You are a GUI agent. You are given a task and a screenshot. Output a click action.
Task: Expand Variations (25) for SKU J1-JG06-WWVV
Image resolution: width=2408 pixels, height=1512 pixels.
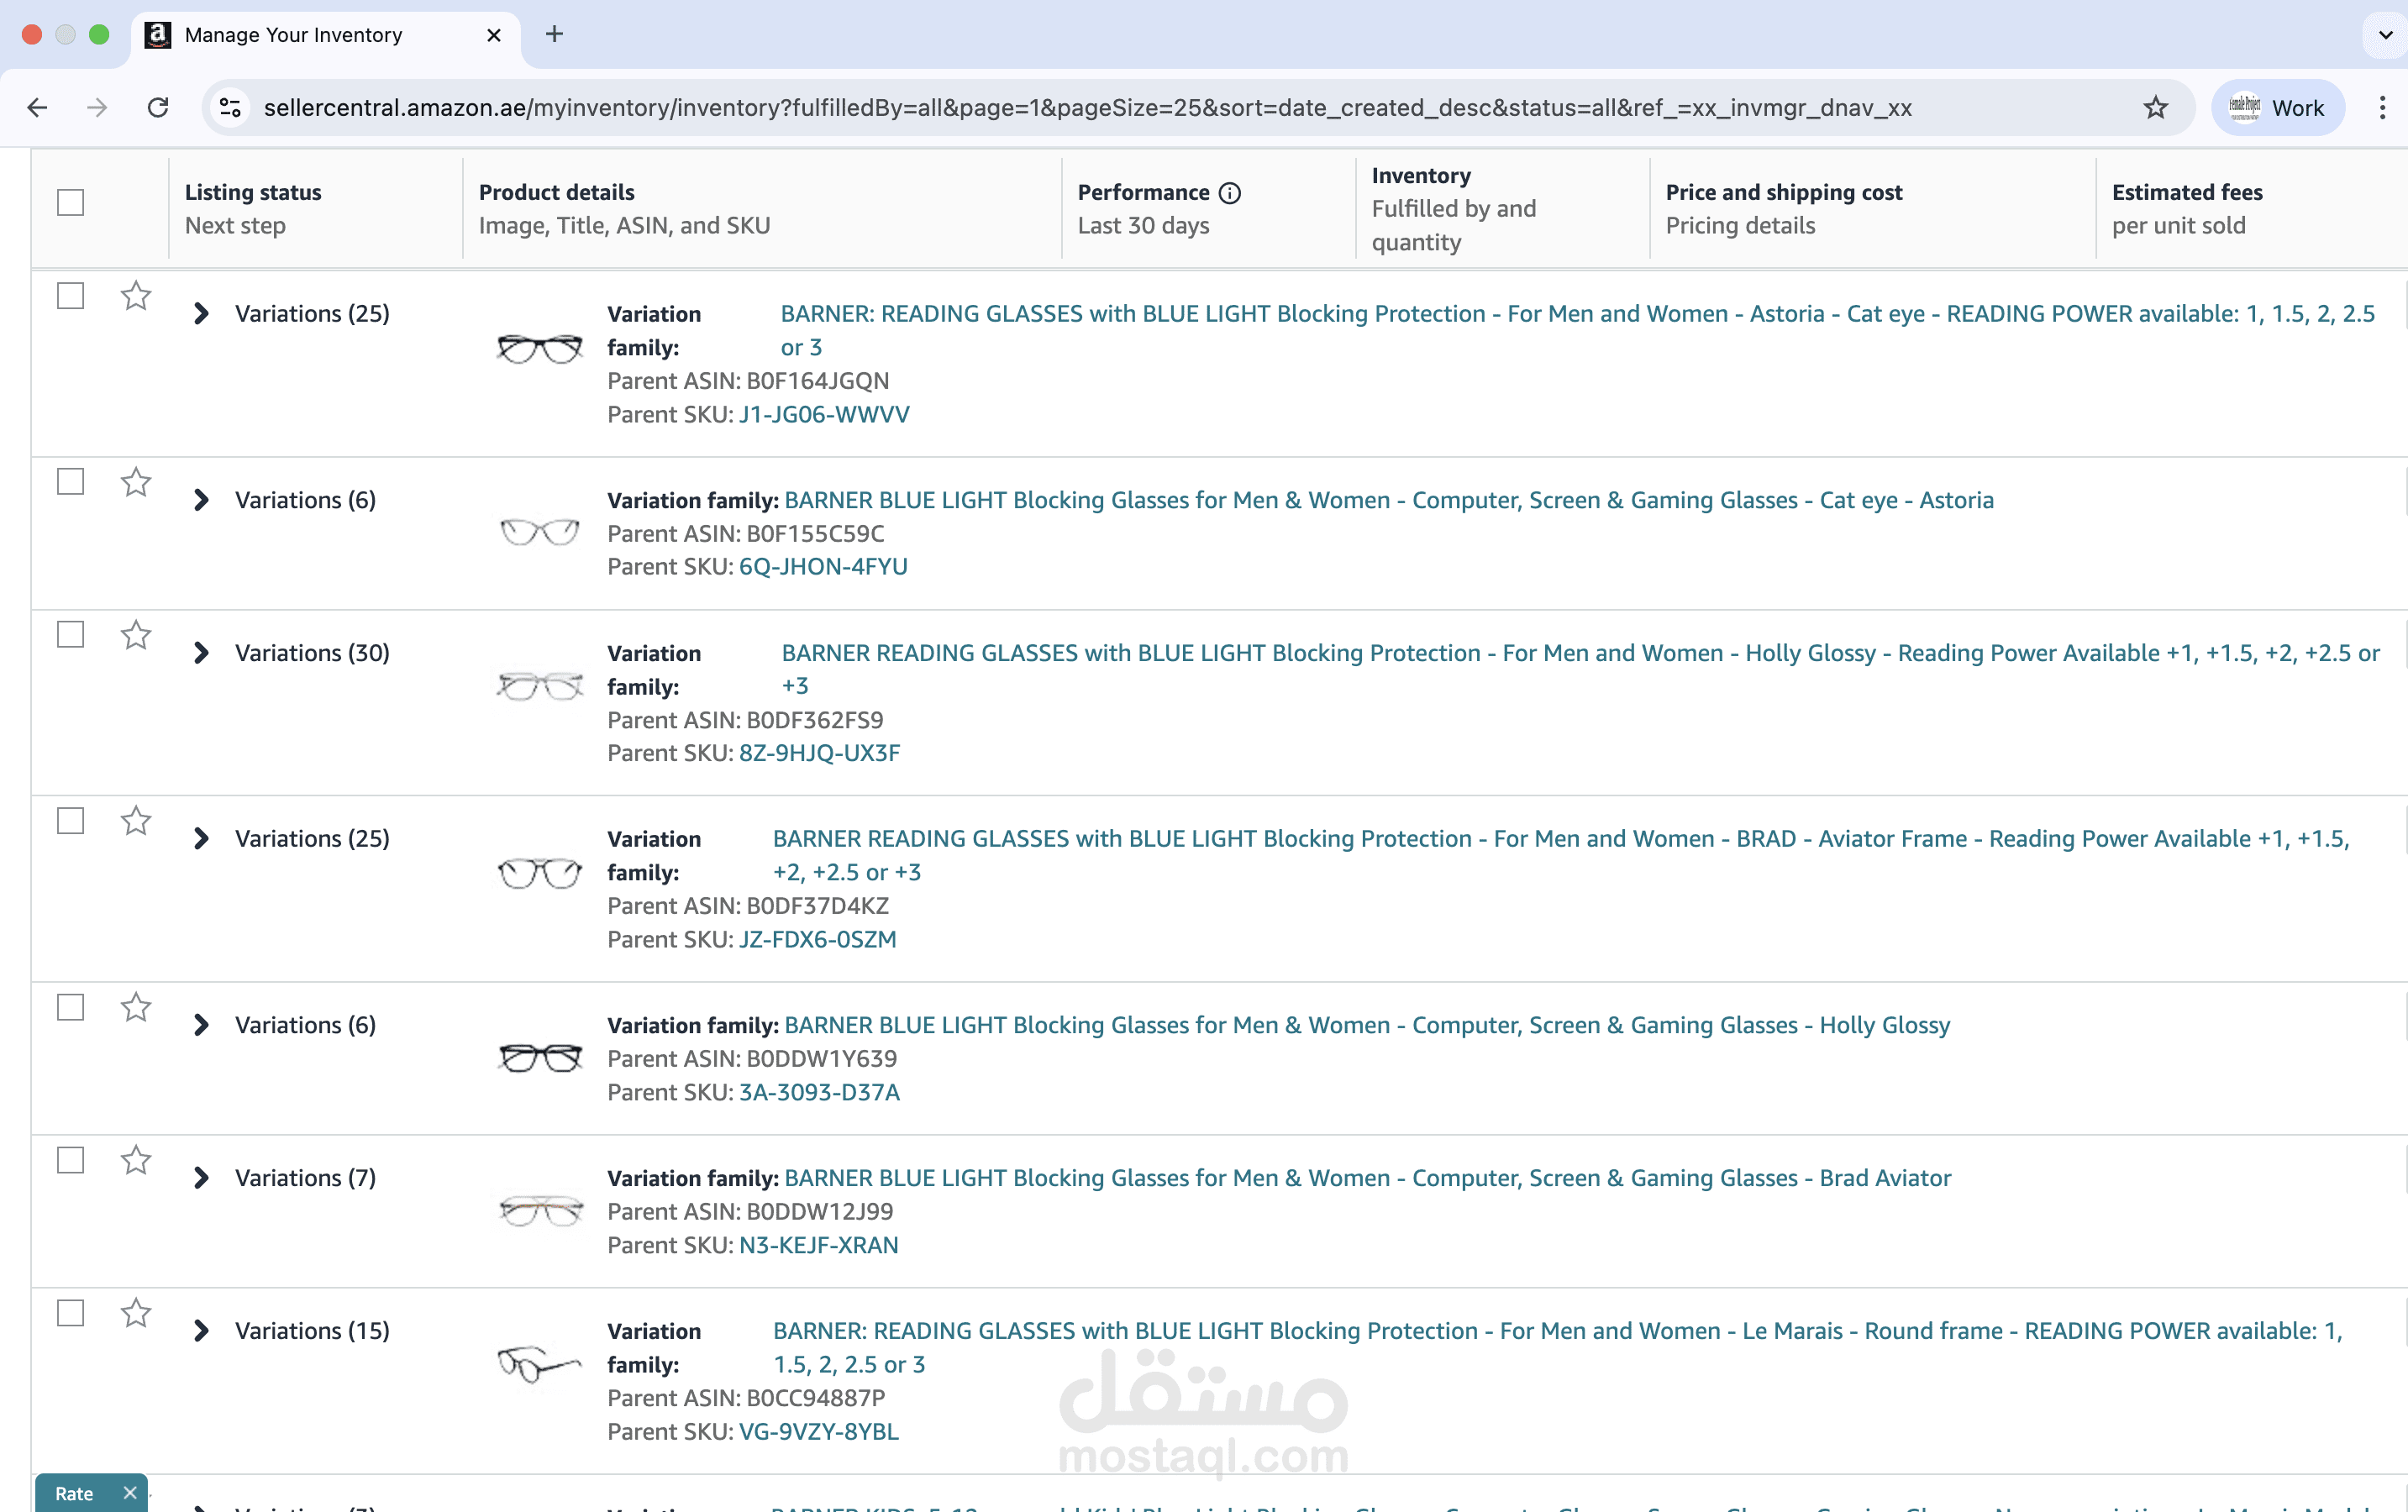click(201, 314)
